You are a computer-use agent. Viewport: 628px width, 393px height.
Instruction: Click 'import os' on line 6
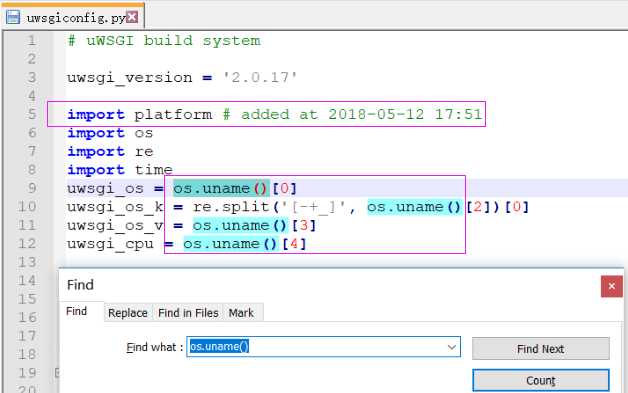point(110,133)
